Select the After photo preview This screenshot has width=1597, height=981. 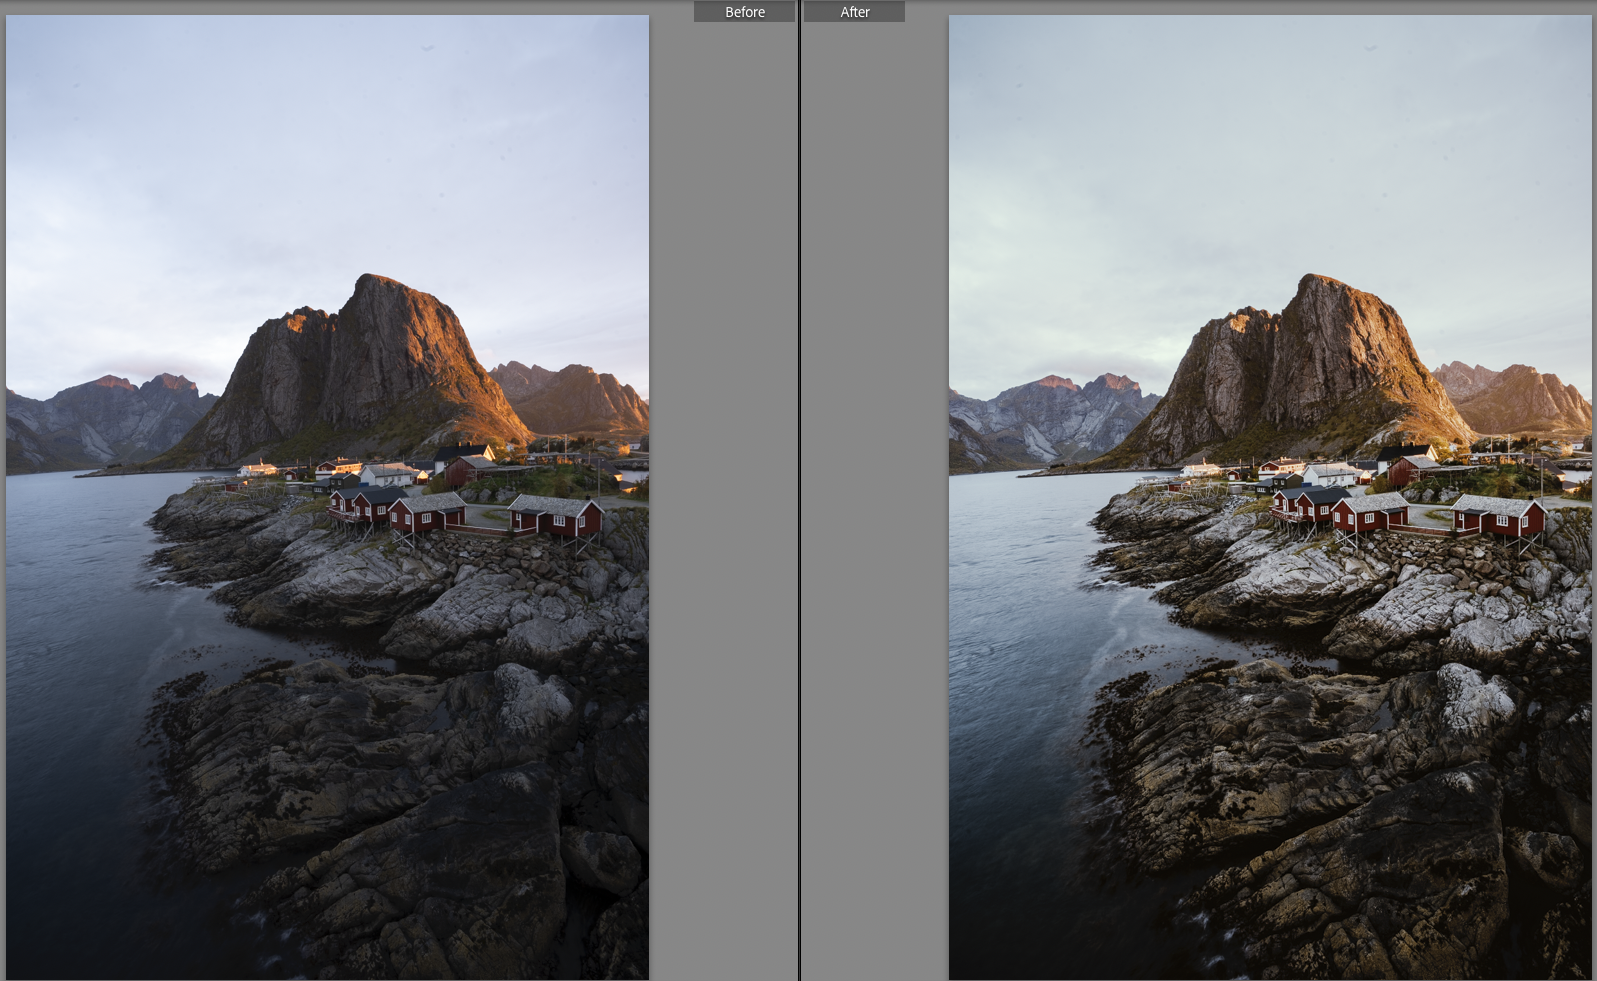(1270, 497)
